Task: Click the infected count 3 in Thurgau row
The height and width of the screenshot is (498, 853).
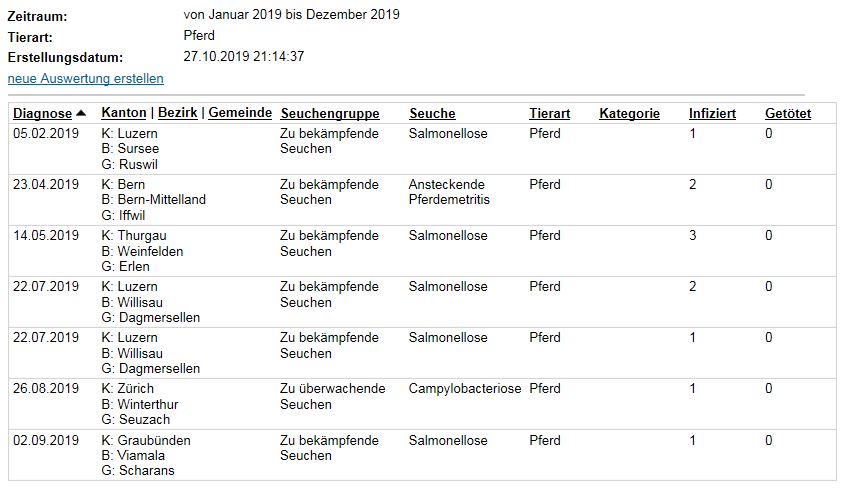Action: pos(693,236)
